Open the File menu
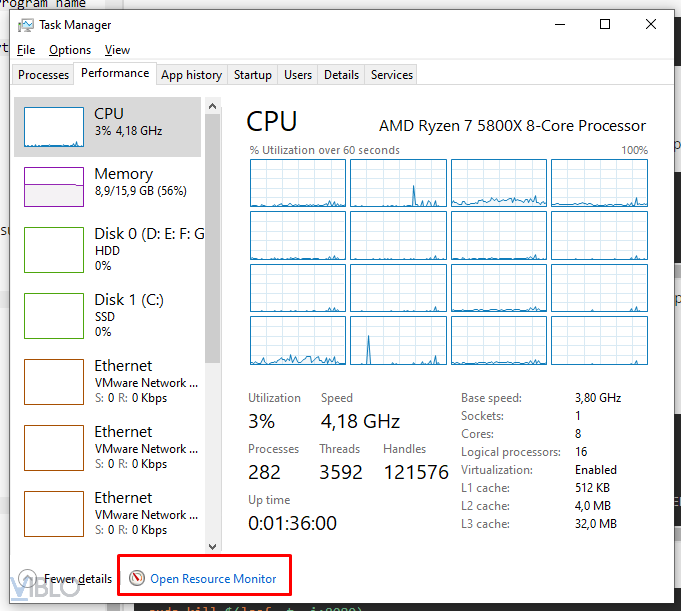Image resolution: width=681 pixels, height=611 pixels. pyautogui.click(x=26, y=50)
